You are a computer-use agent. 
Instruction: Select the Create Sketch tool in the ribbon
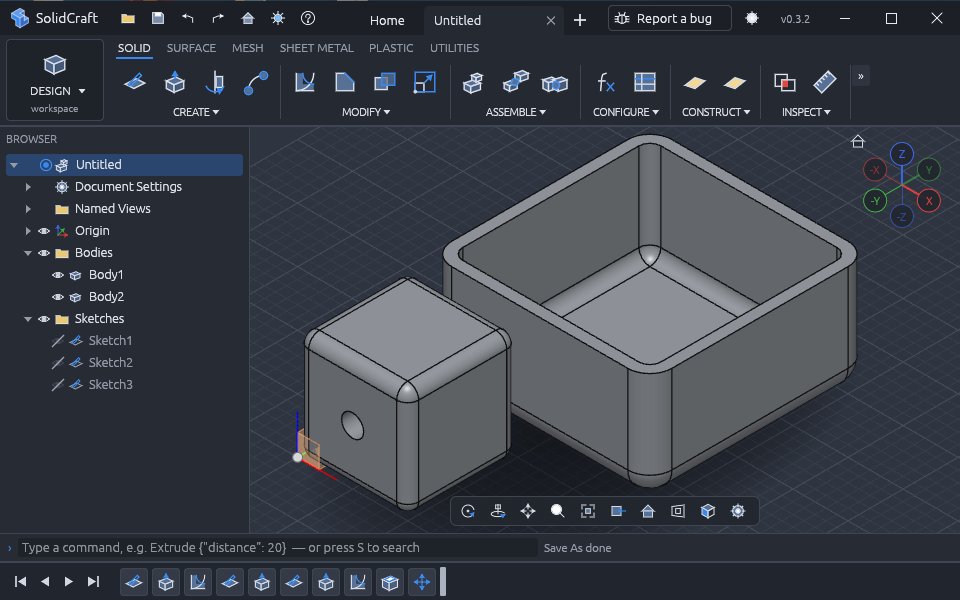pos(135,82)
